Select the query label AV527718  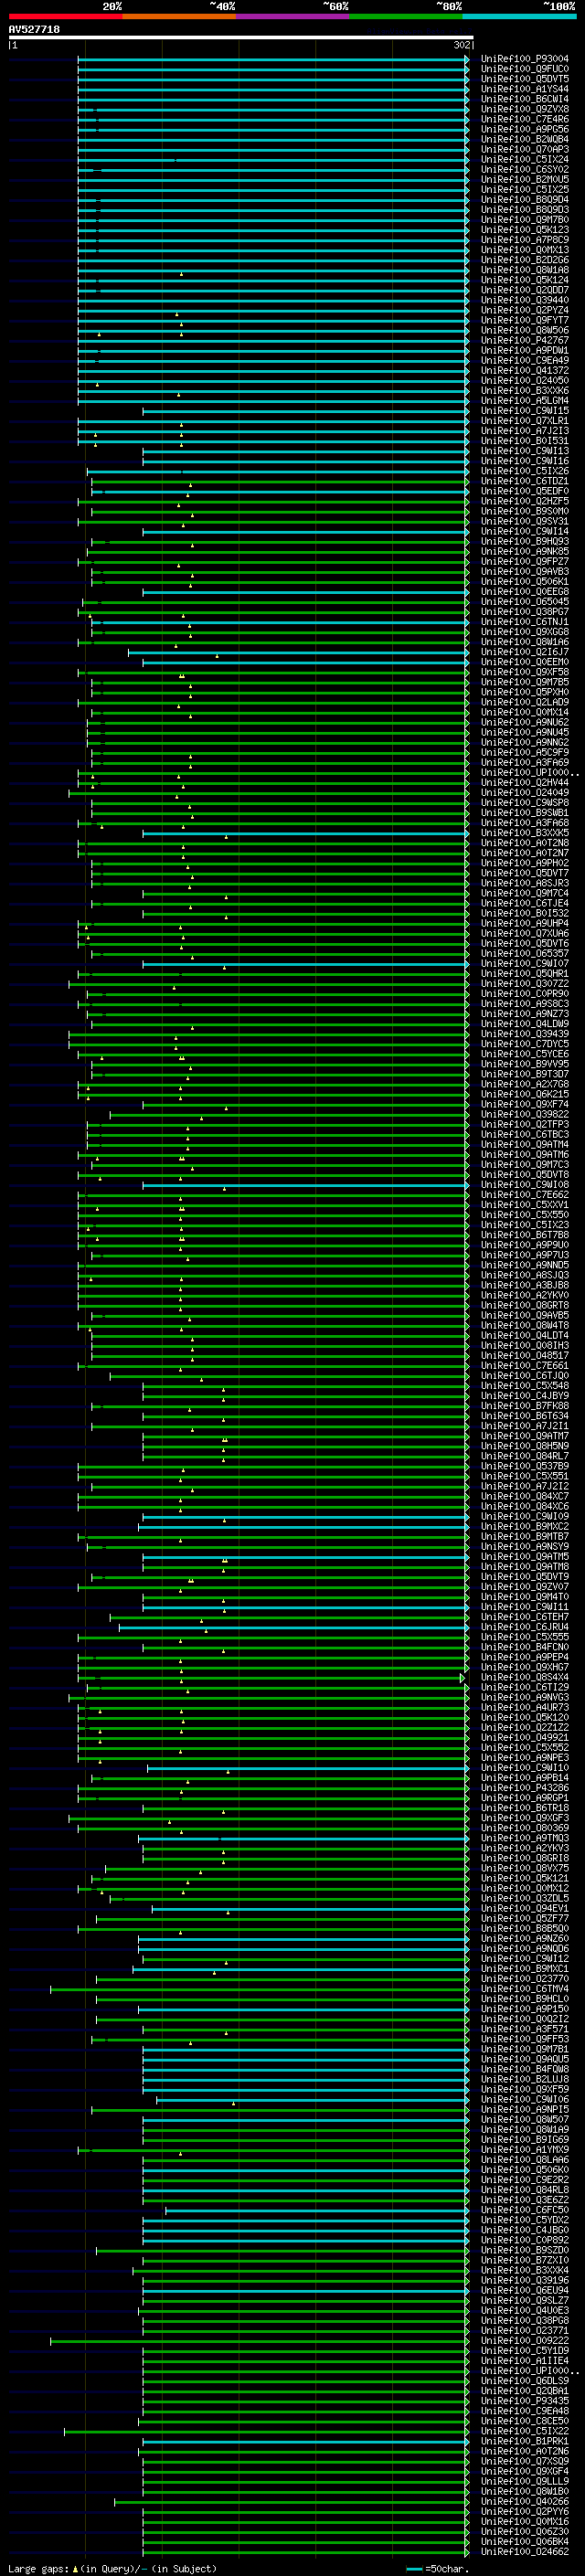pos(34,29)
